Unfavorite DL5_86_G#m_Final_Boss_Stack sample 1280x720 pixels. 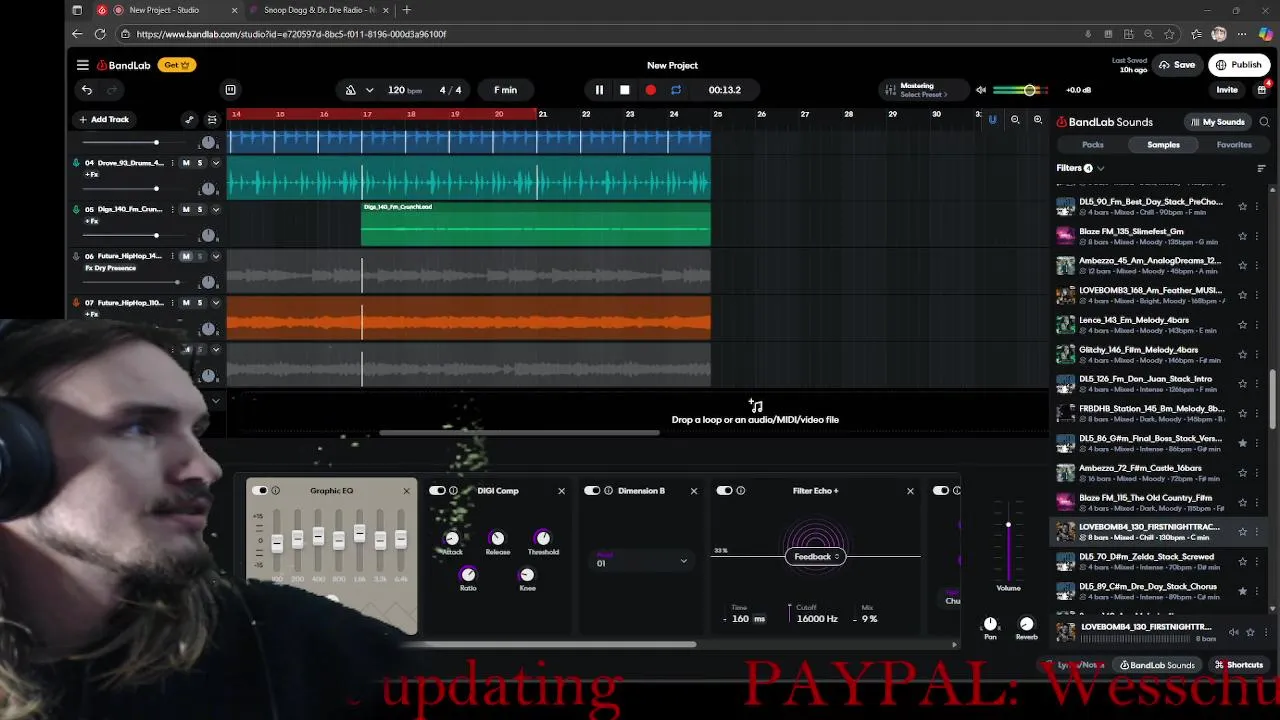pyautogui.click(x=1243, y=443)
